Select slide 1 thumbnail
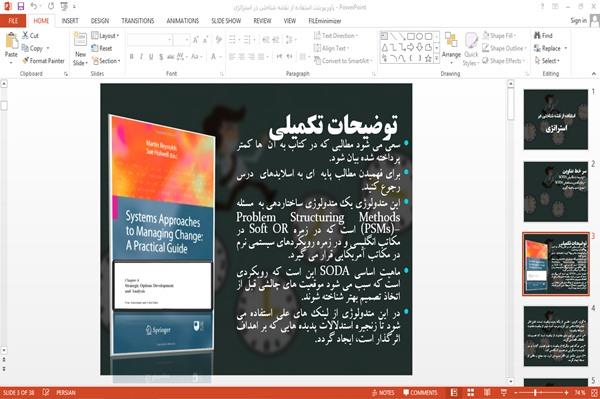Image resolution: width=600 pixels, height=399 pixels. coord(556,119)
